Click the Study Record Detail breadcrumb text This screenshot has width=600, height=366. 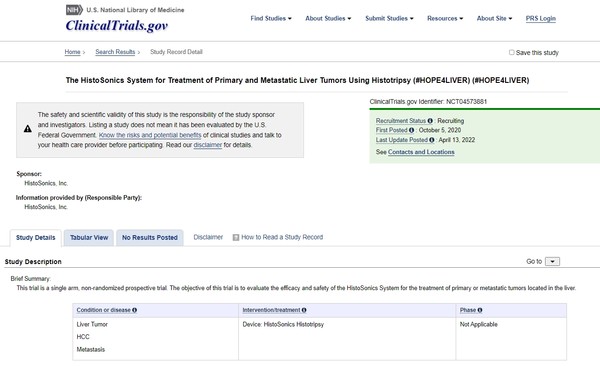(176, 52)
